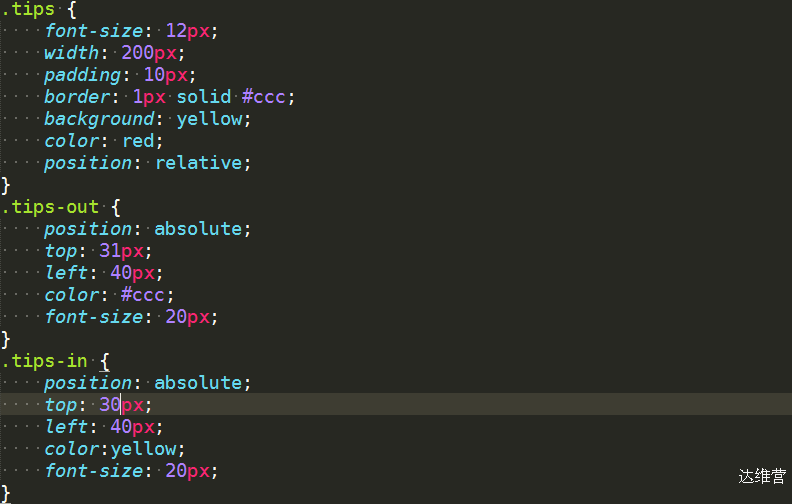Click the .tips-out selector name
Image resolution: width=792 pixels, height=504 pixels.
(x=50, y=207)
